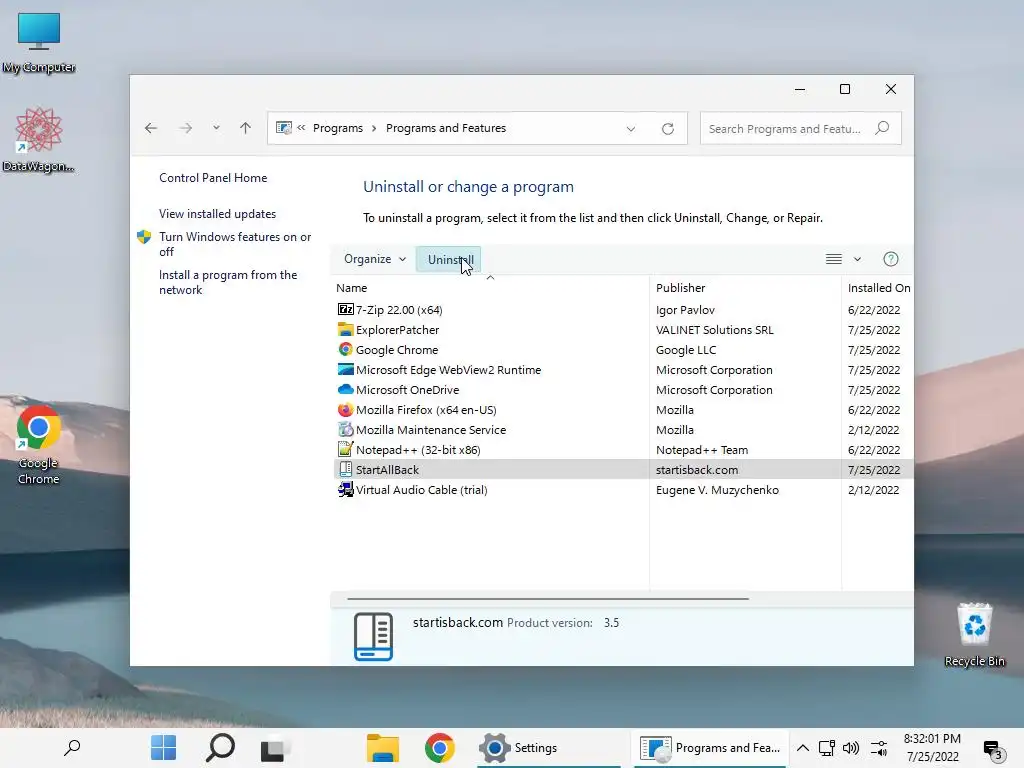Click the Control Panel icon in the address bar
Viewport: 1024px width, 768px height.
click(x=283, y=128)
